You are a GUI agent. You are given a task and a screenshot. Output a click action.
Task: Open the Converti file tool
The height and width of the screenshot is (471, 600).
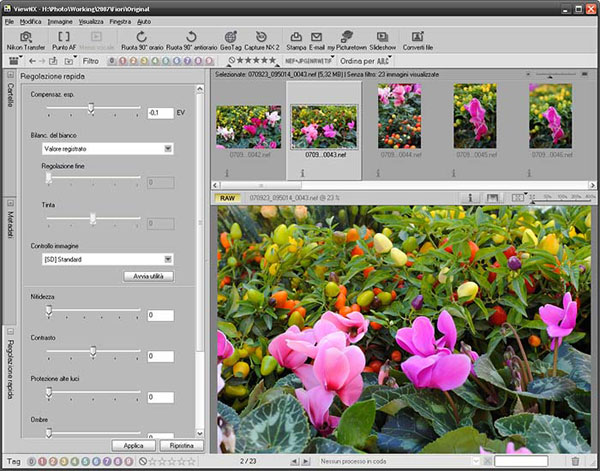[x=417, y=41]
